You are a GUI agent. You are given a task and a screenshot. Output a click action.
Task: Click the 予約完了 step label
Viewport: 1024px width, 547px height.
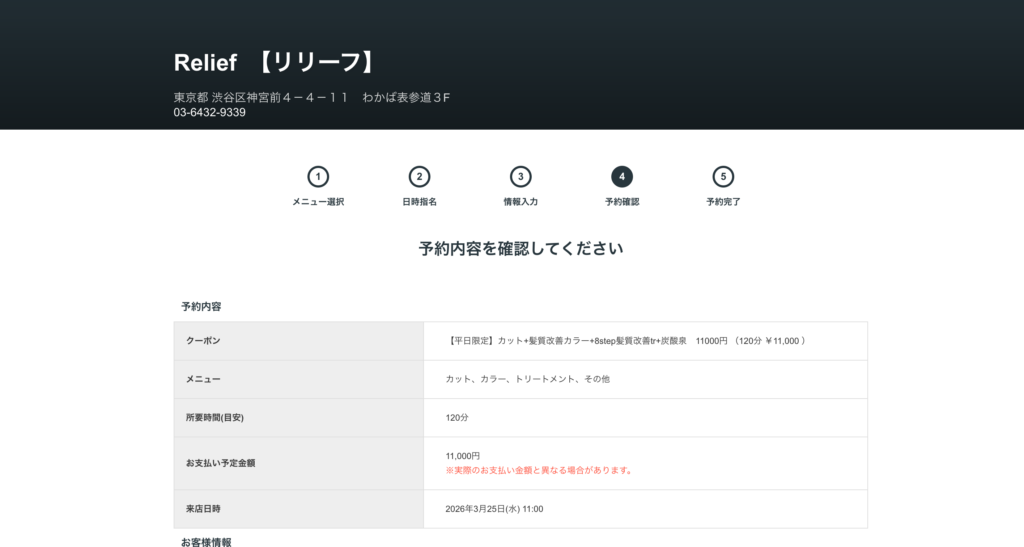point(723,202)
